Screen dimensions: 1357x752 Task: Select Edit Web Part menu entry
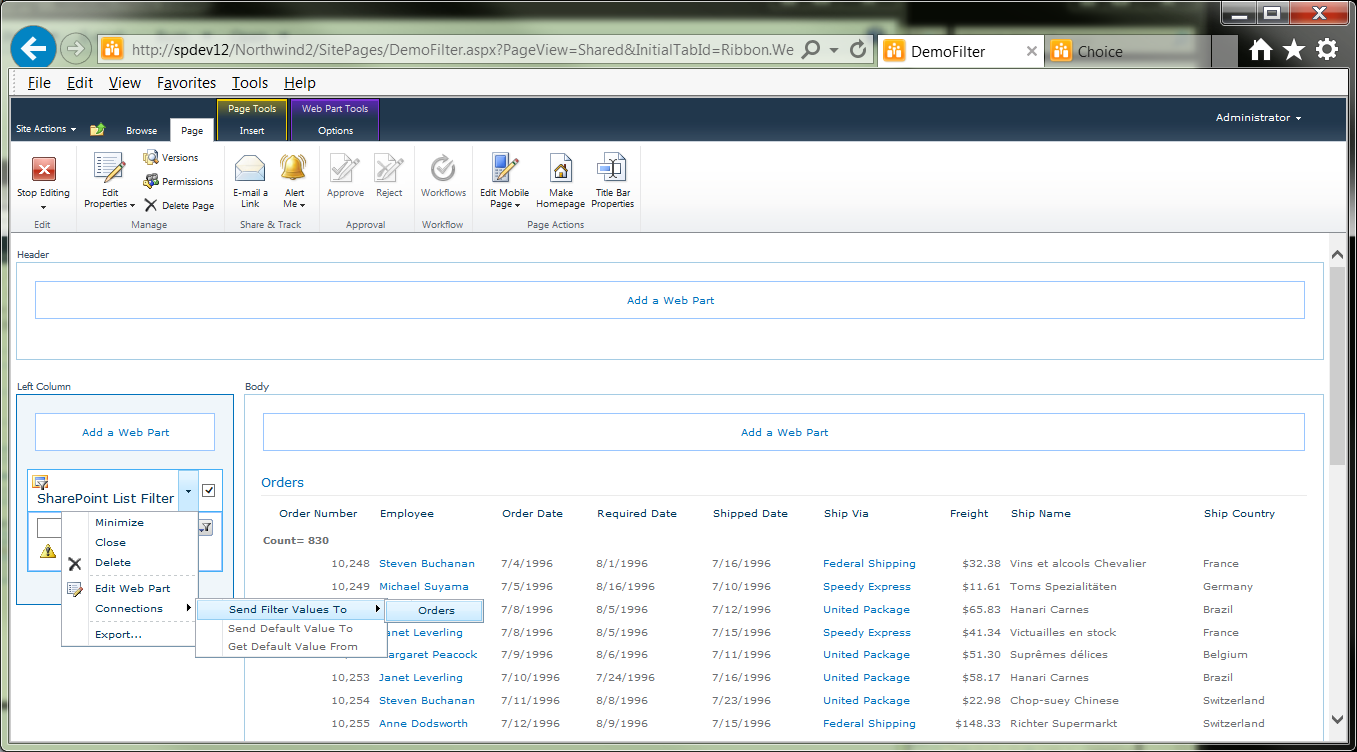coord(130,588)
